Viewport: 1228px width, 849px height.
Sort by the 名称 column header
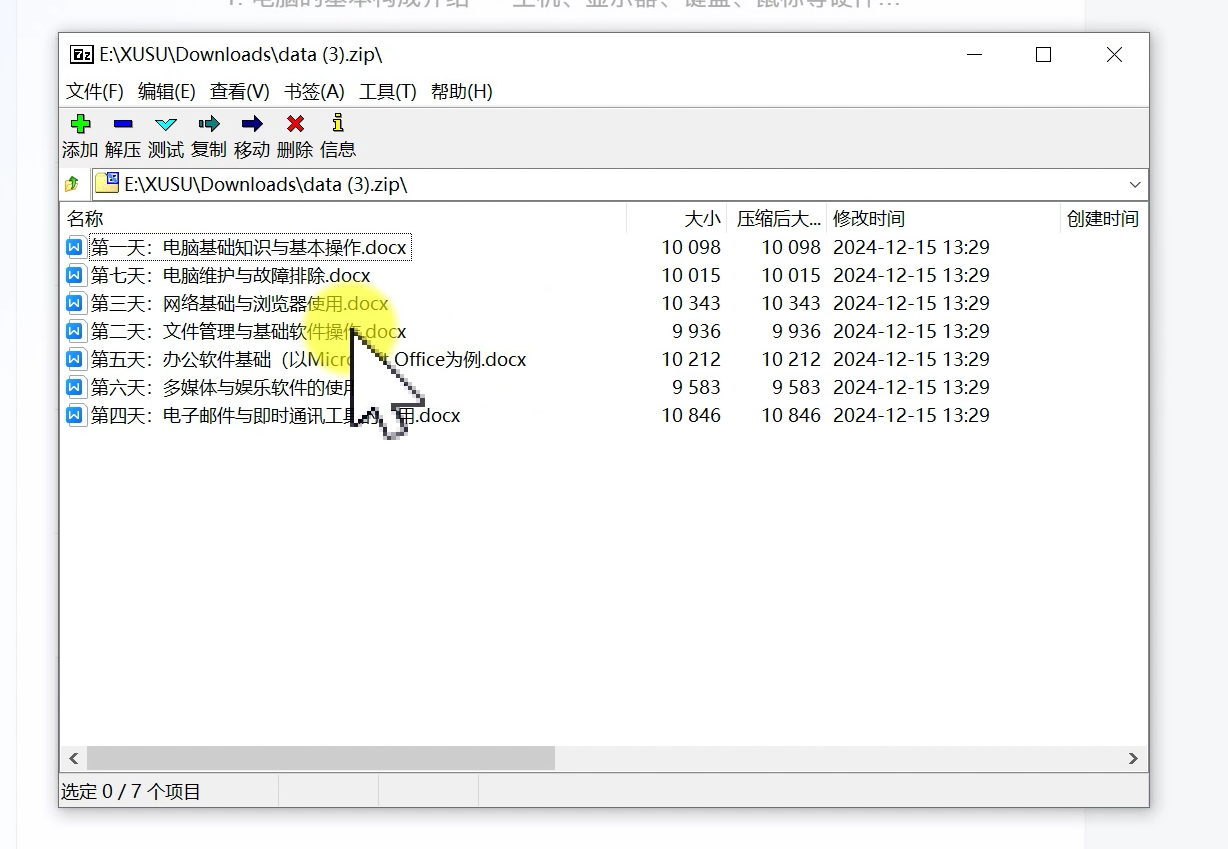point(86,219)
